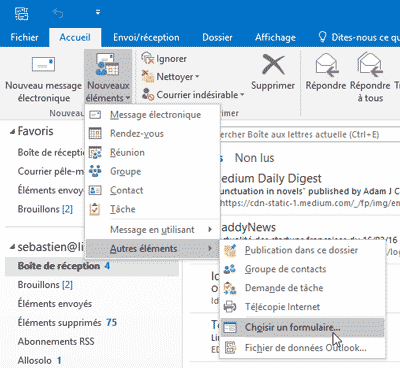The width and height of the screenshot is (400, 368).
Task: Click the Réunion menu icon
Action: click(95, 153)
